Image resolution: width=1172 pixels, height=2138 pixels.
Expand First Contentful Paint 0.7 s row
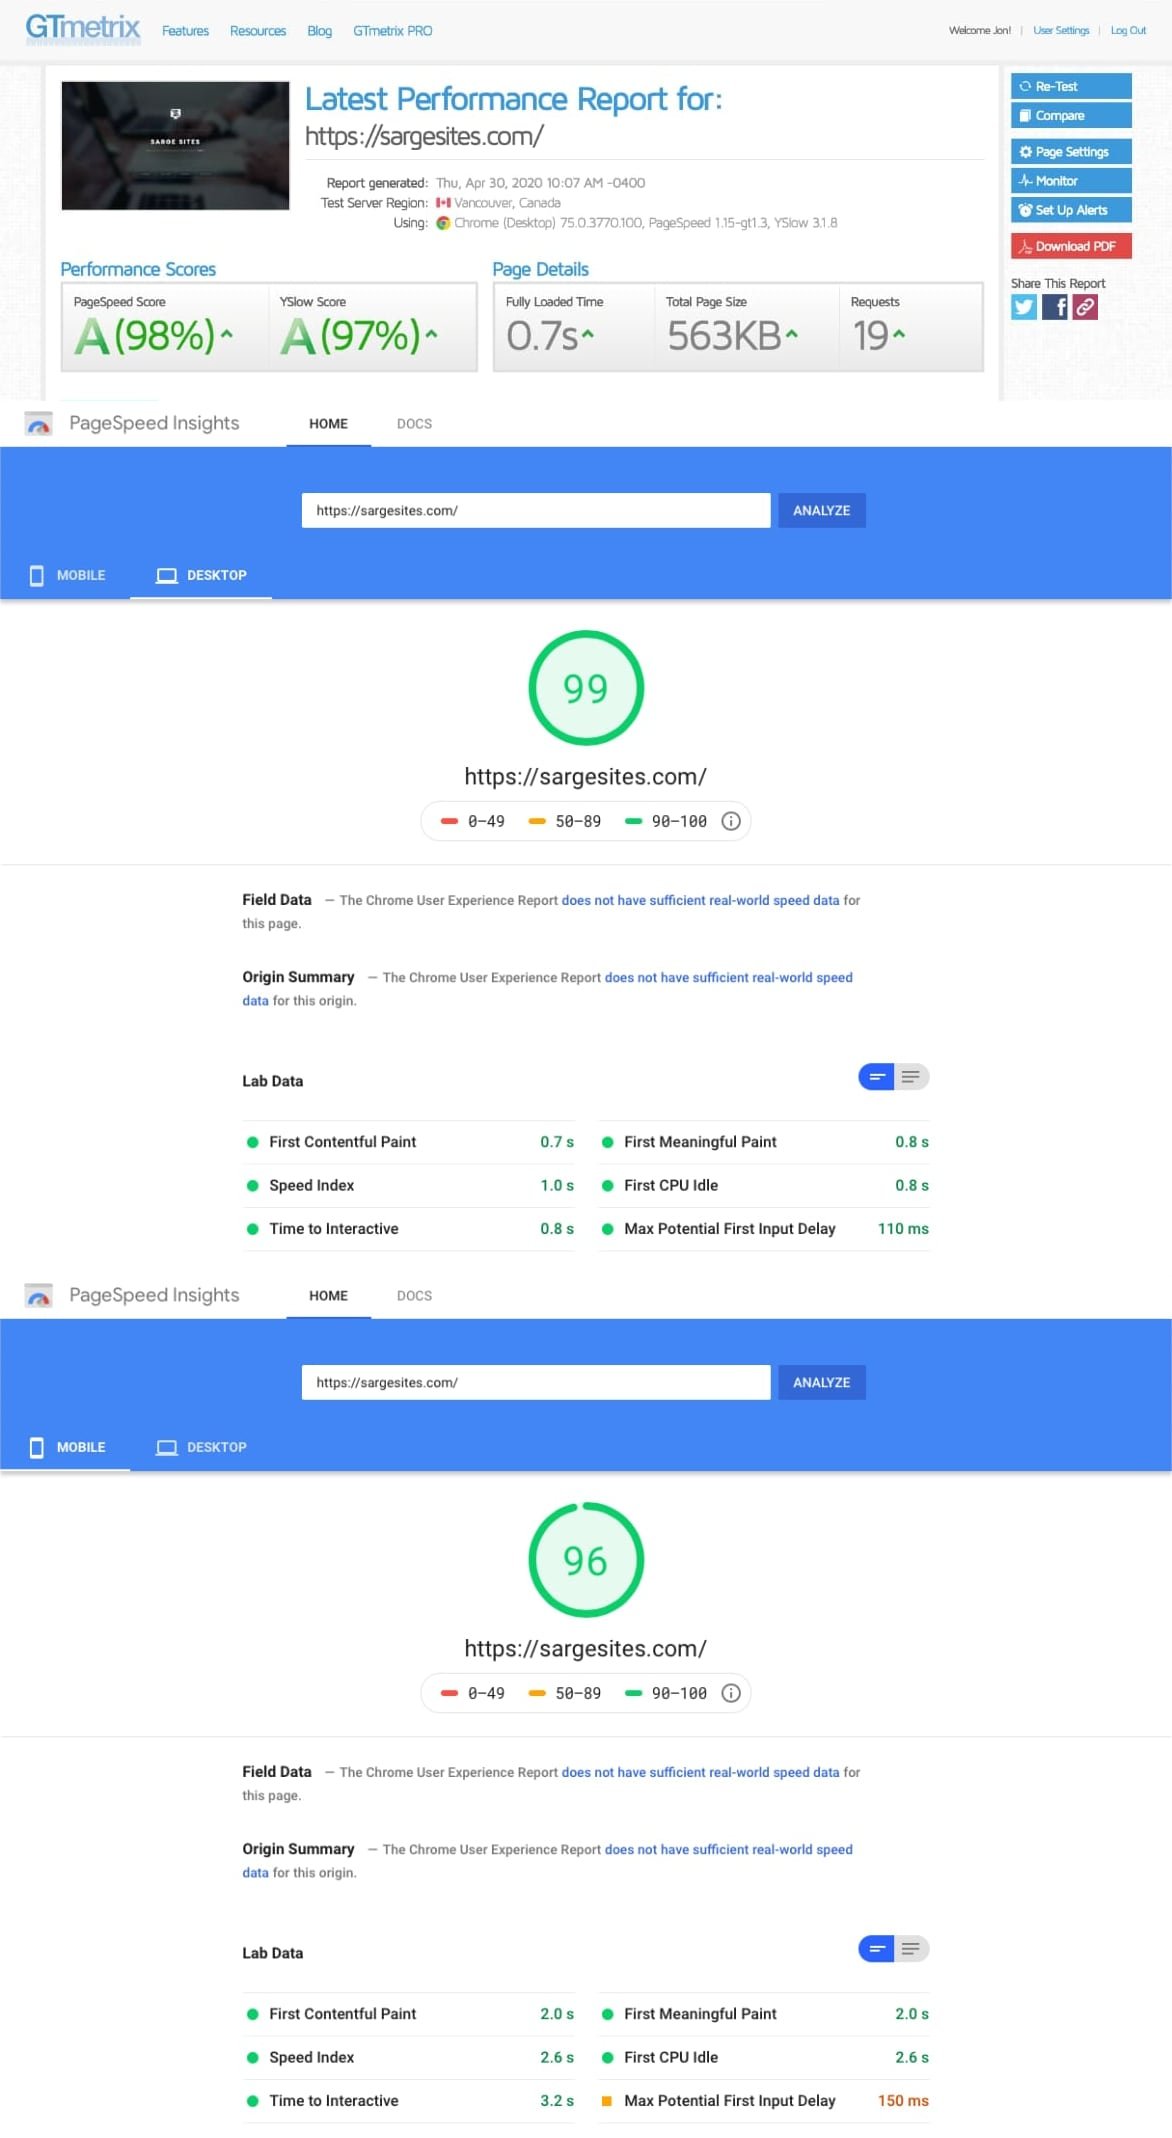point(410,1142)
